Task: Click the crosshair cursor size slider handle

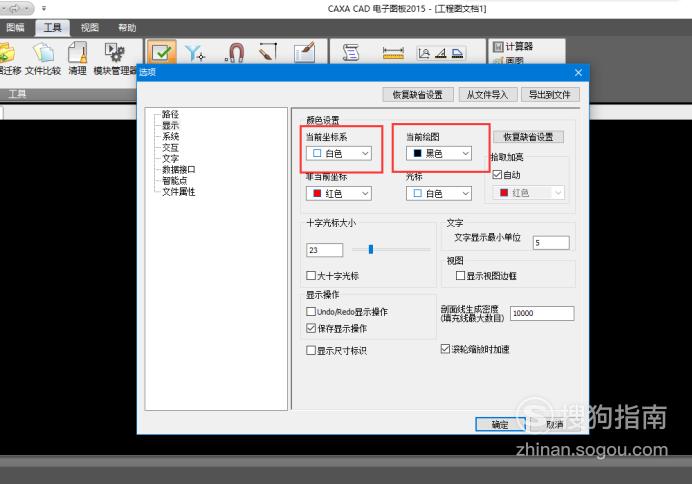Action: (x=371, y=250)
